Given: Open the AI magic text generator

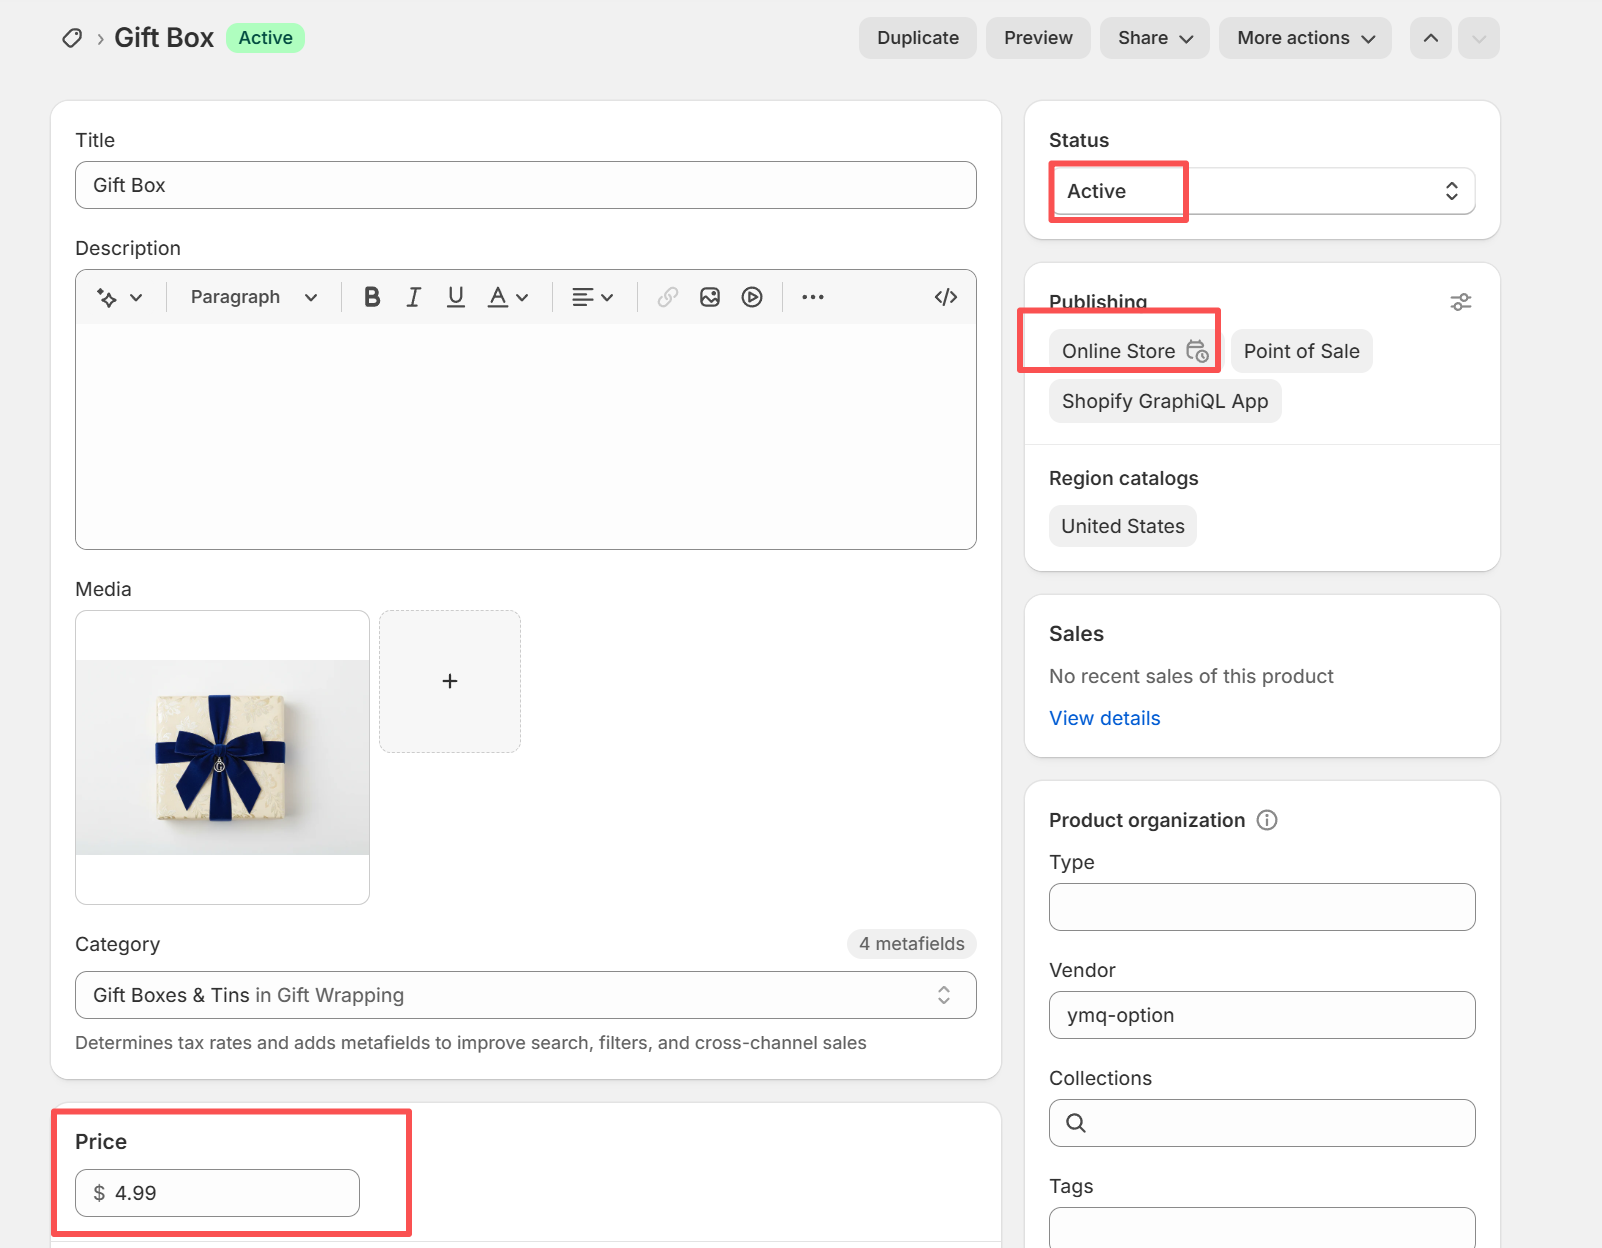Looking at the screenshot, I should tap(118, 297).
